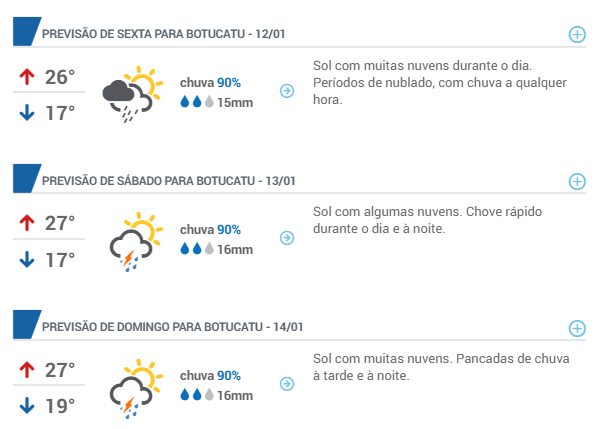
Task: Select the chuva 90% label for Saturday
Action: click(210, 230)
